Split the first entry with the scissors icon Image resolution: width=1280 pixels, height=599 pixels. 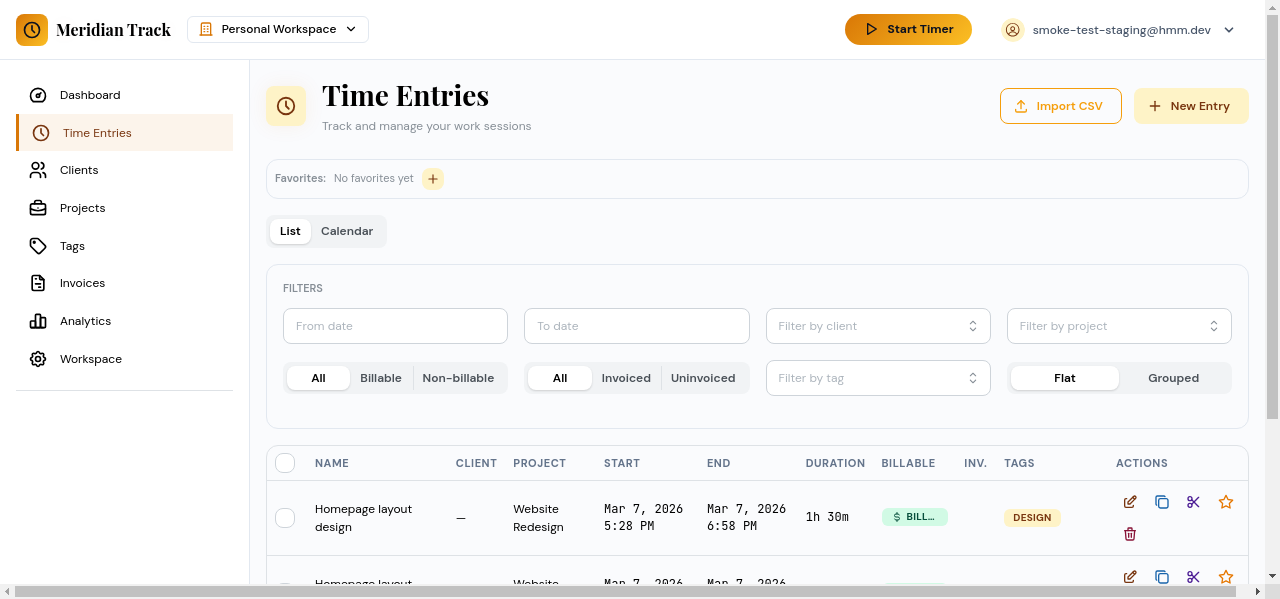tap(1193, 501)
